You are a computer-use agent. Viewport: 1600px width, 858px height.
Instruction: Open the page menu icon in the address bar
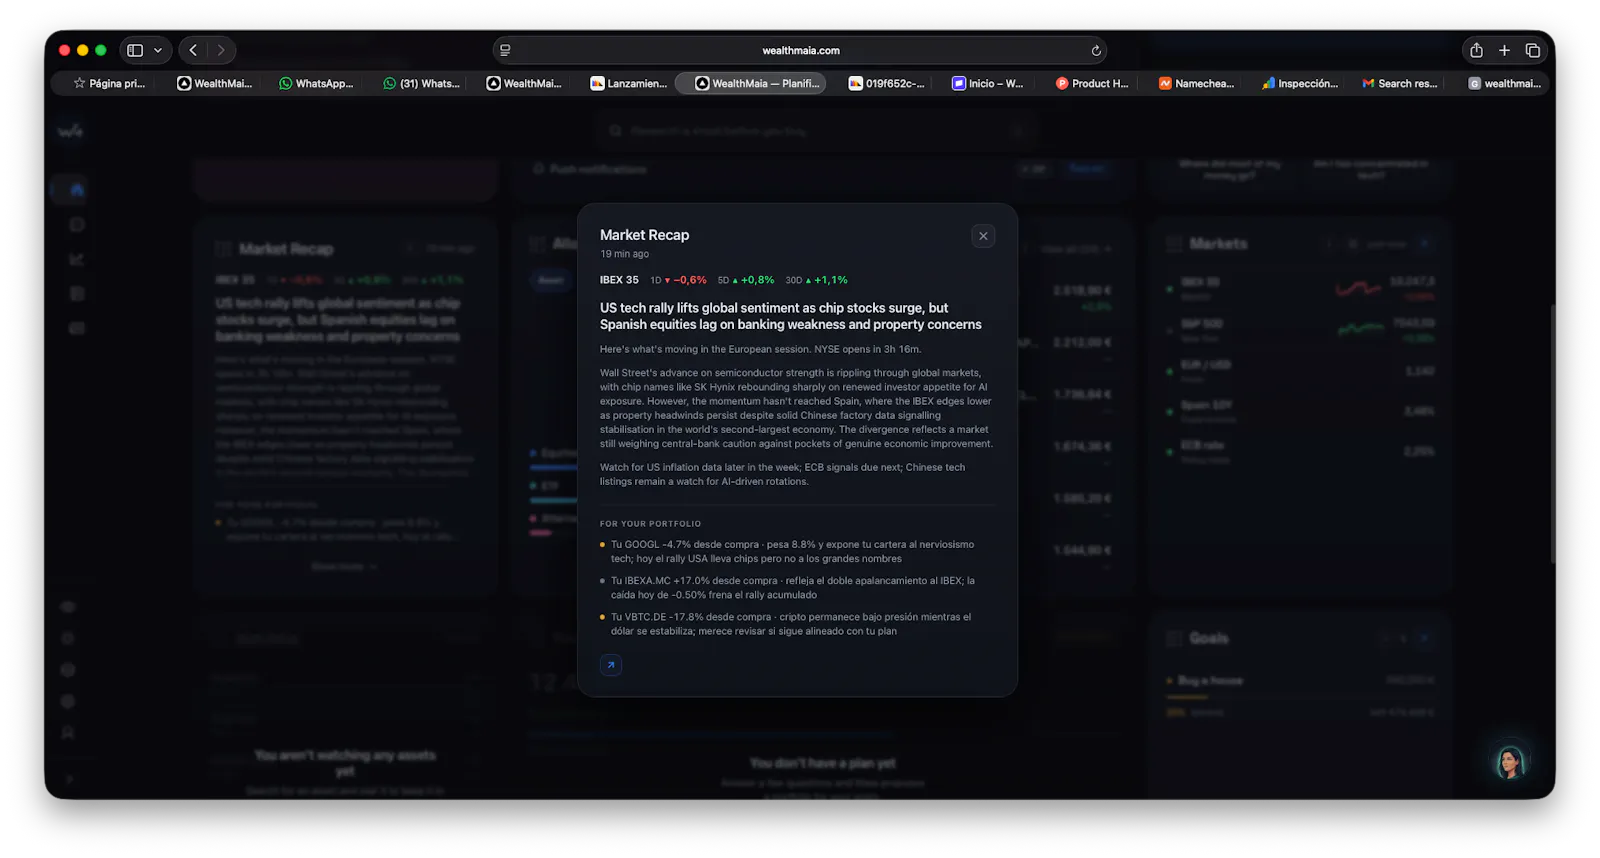pyautogui.click(x=506, y=50)
